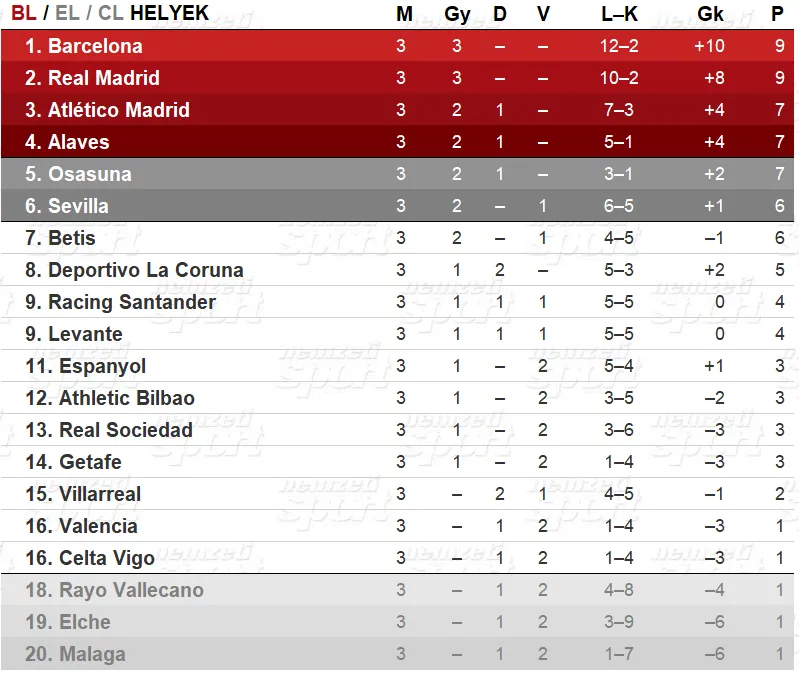Select the EL legend label
Viewport: 799px width, 673px height.
(67, 13)
